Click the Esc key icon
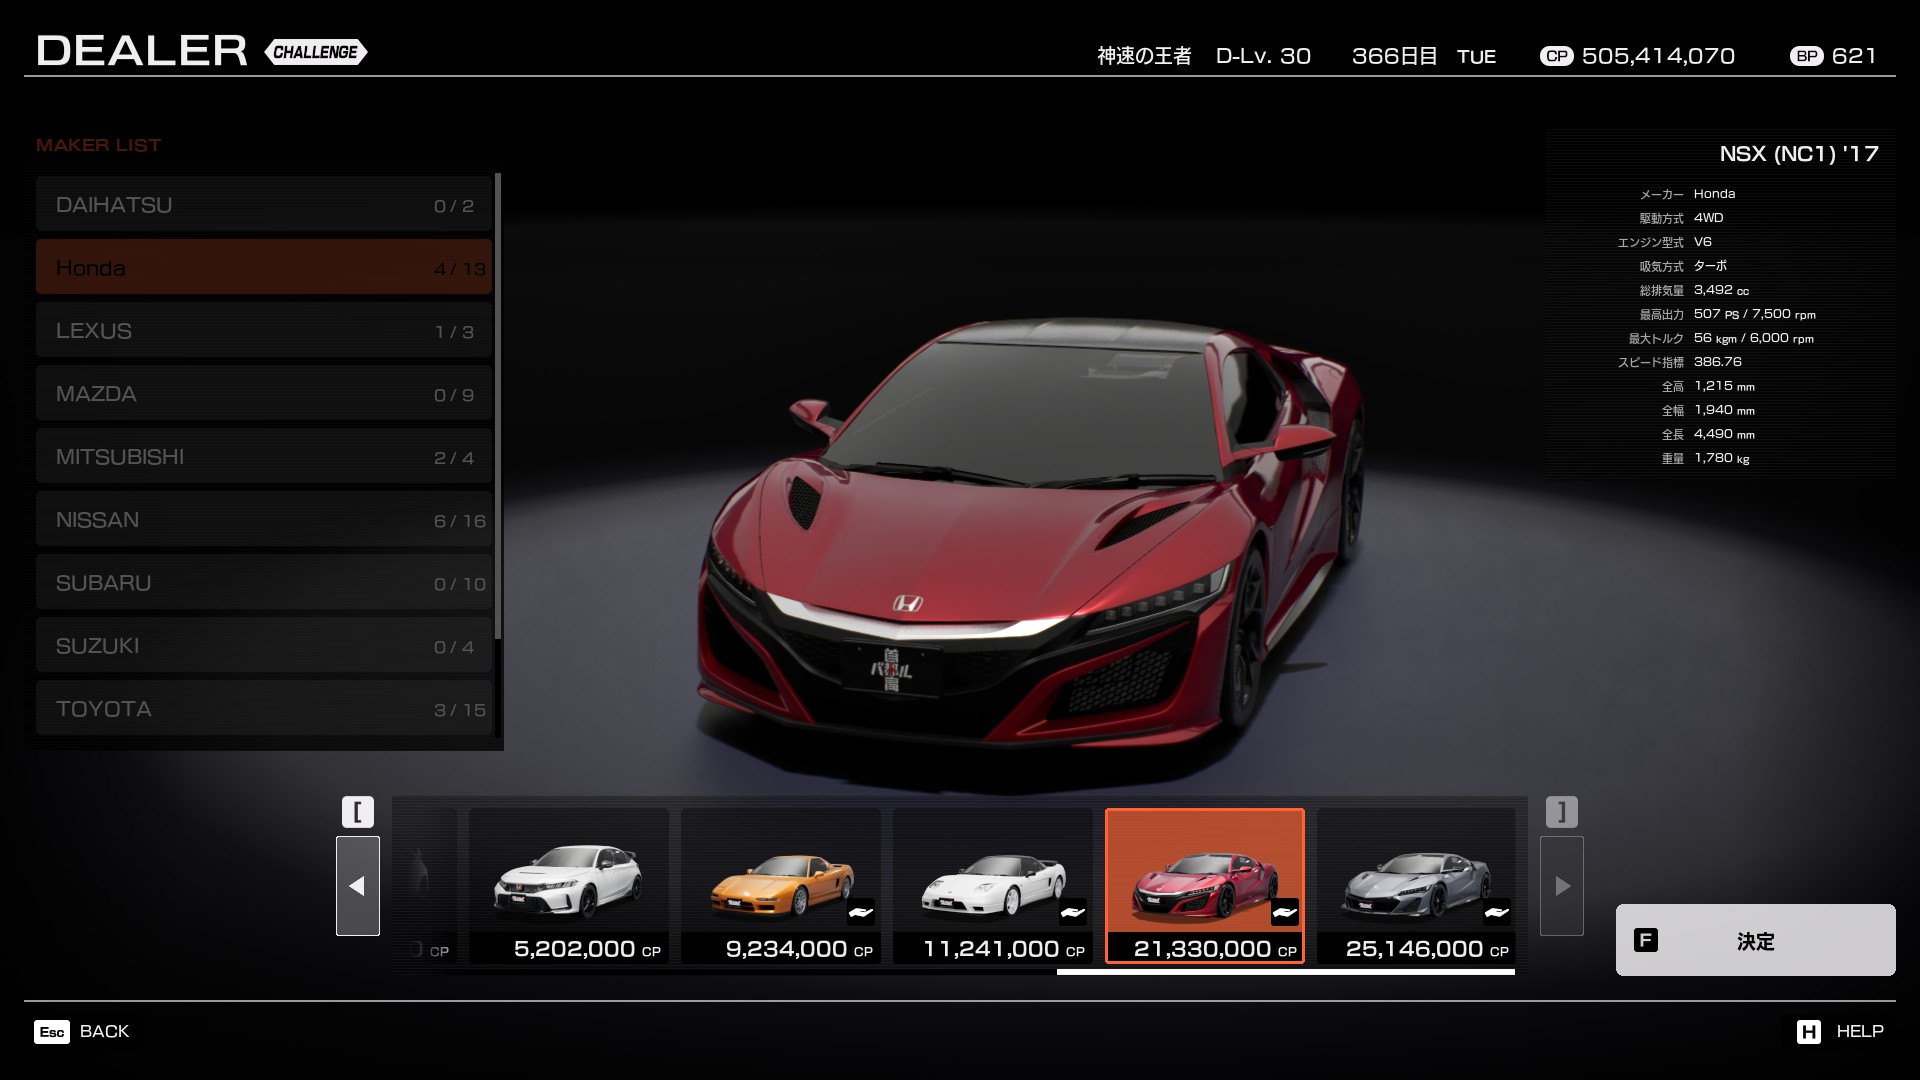 pyautogui.click(x=52, y=1032)
